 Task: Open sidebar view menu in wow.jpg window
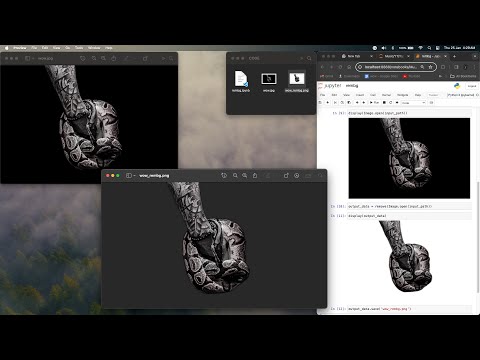(29, 58)
